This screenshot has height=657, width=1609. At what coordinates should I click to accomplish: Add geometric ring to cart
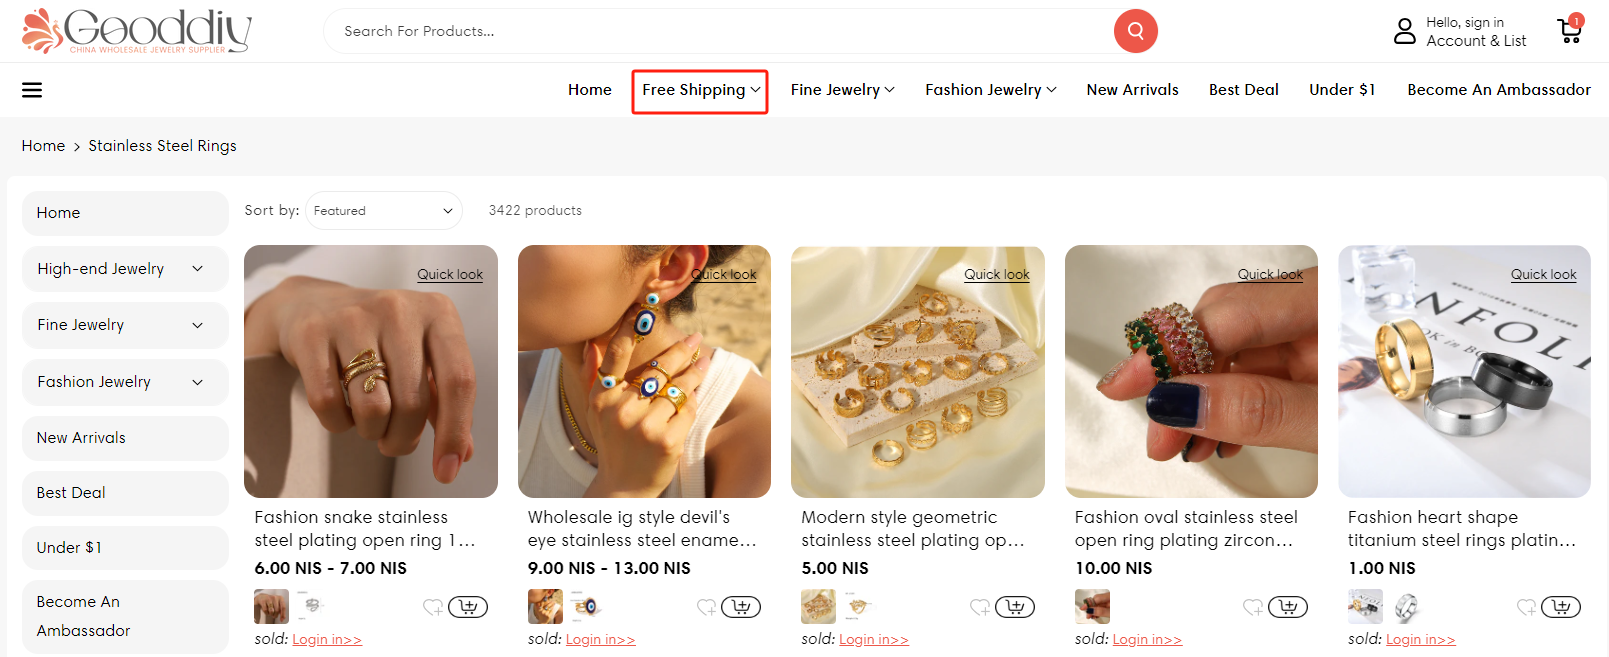[x=1015, y=607]
